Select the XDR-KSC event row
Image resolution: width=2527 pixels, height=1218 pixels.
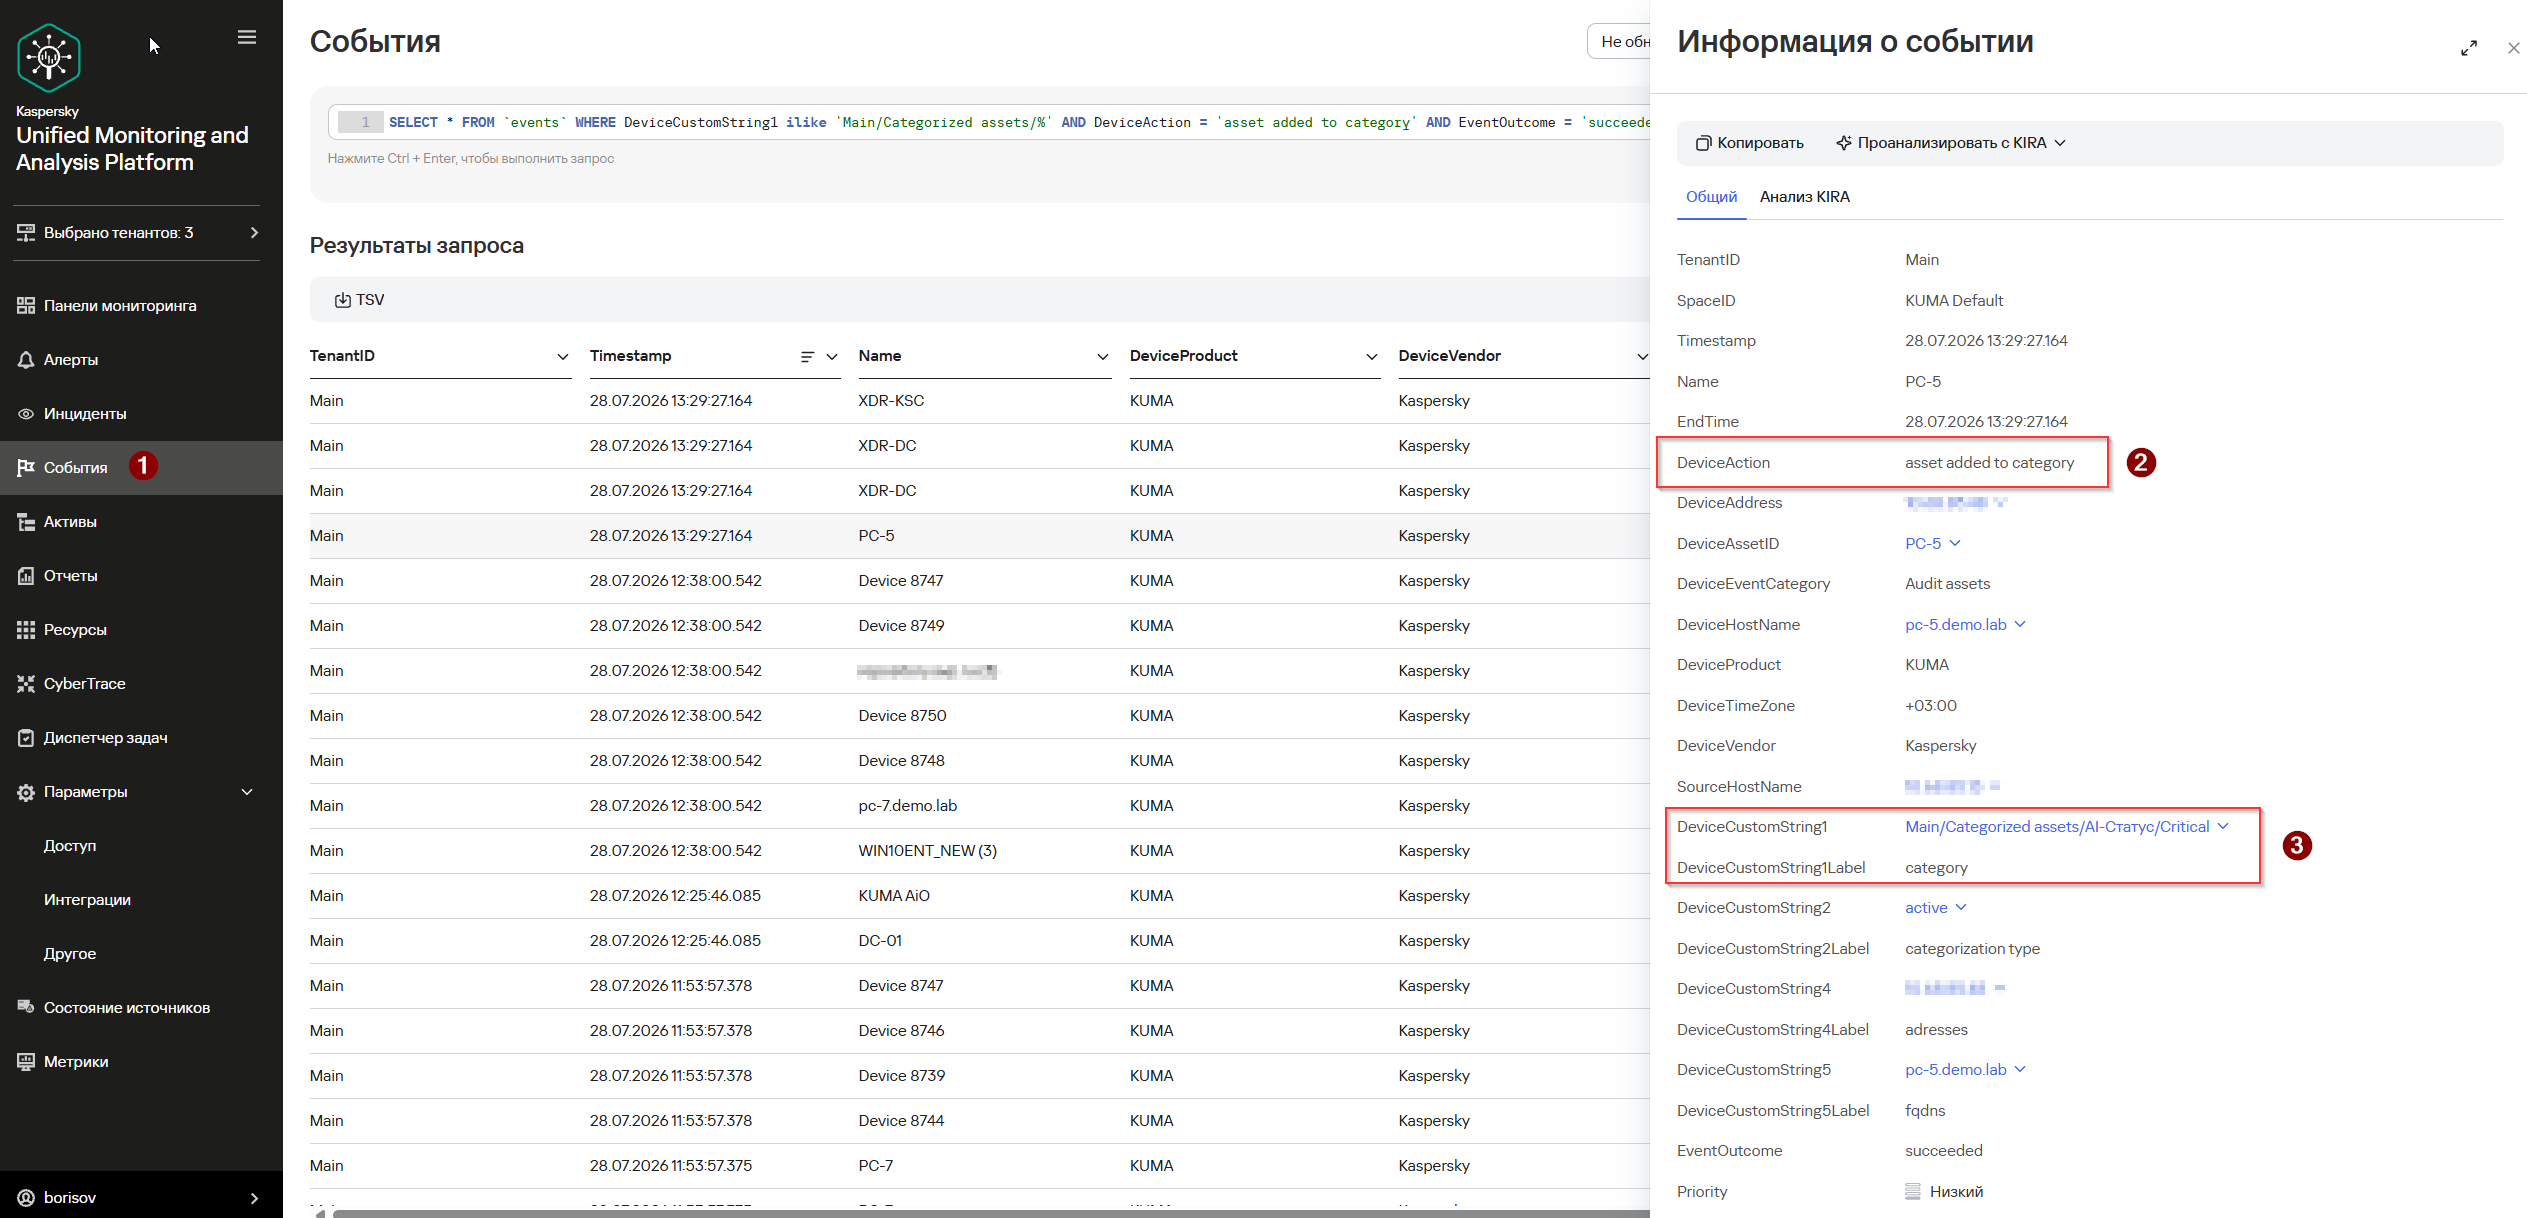[979, 401]
